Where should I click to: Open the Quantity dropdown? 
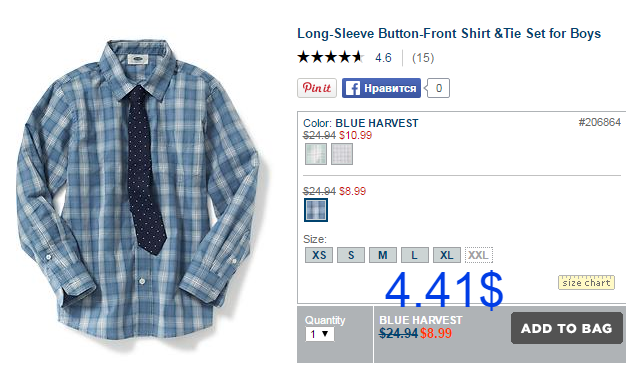point(319,334)
